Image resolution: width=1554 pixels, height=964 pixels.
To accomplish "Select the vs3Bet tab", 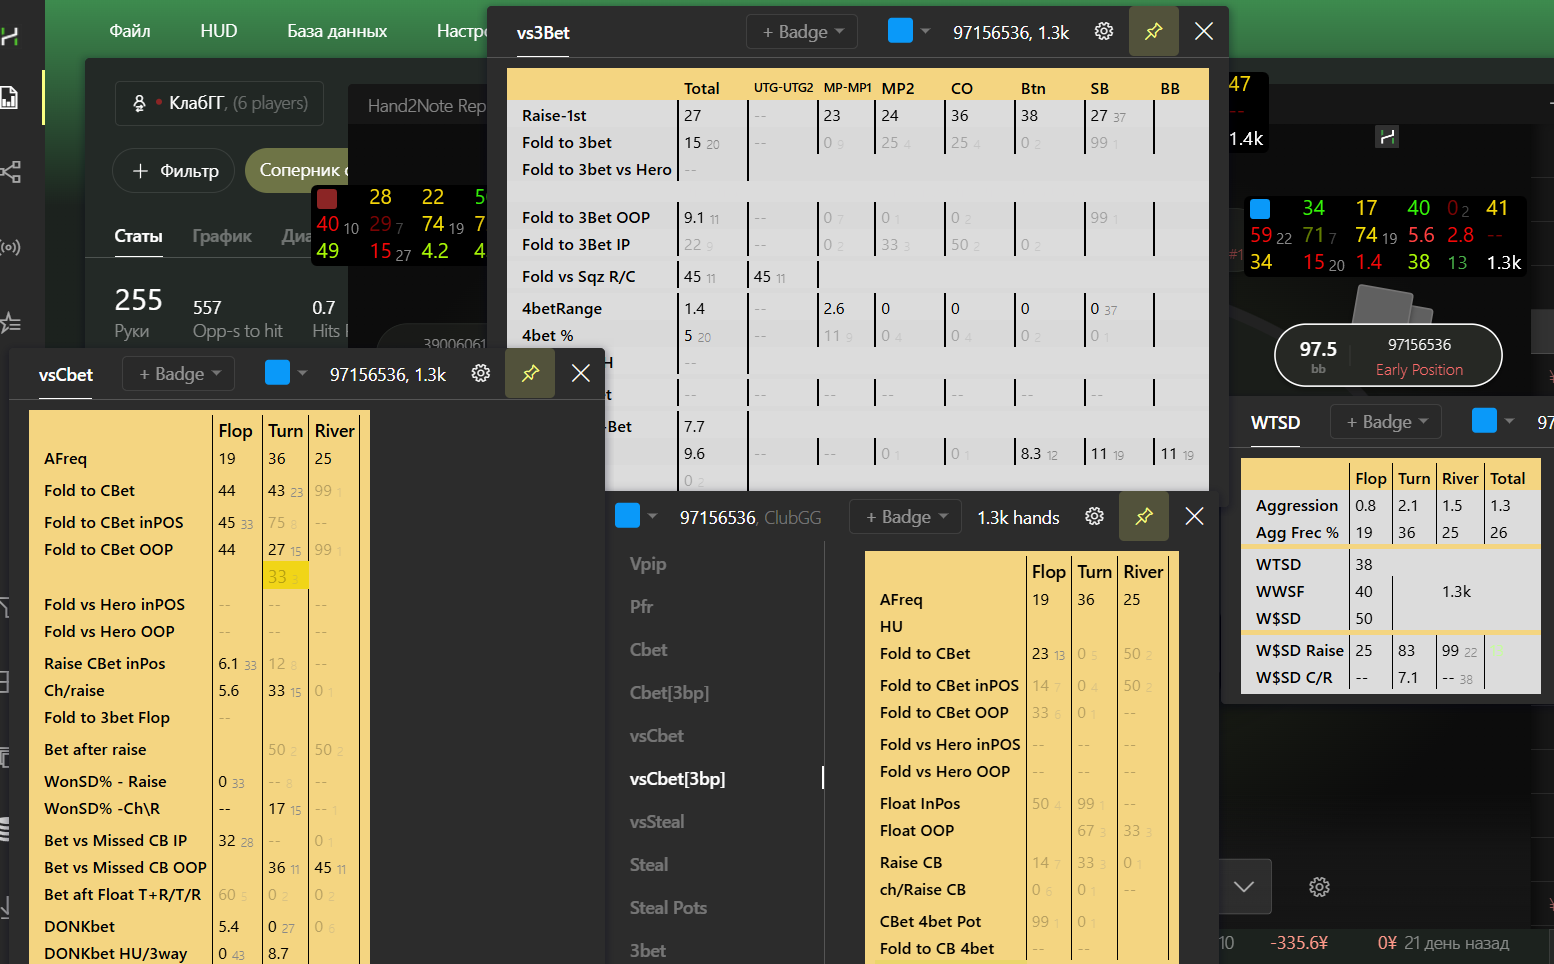I will point(543,33).
